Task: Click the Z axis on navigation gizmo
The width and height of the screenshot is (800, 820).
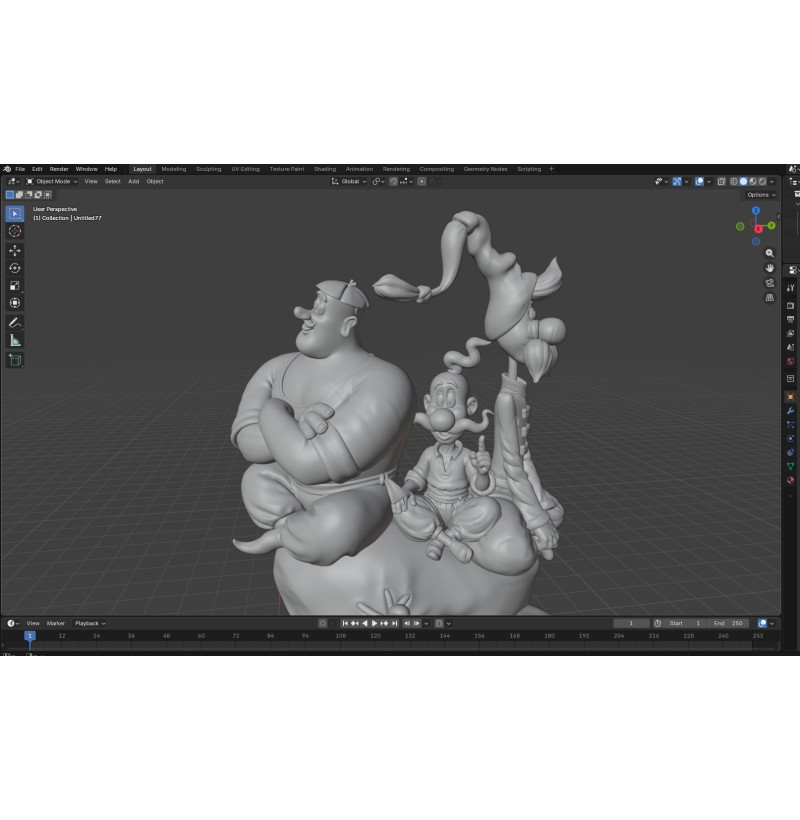Action: click(756, 210)
